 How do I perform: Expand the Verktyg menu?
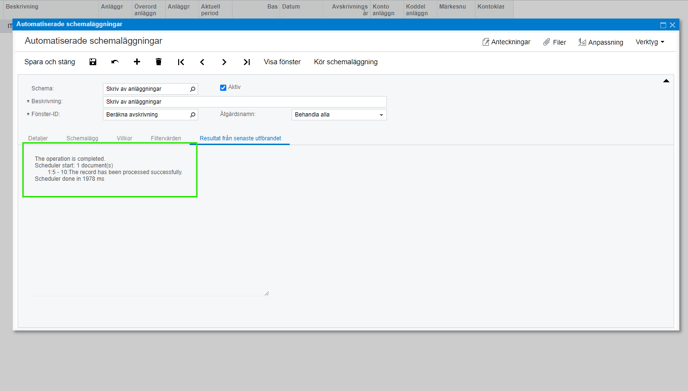click(x=650, y=42)
